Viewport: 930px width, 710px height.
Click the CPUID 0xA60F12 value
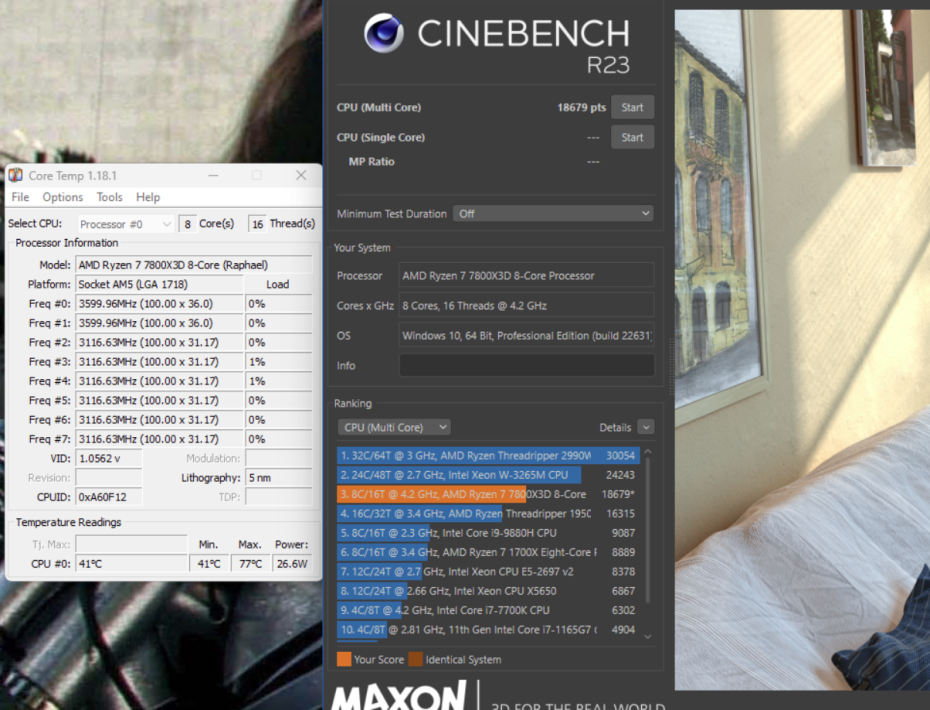pyautogui.click(x=109, y=497)
